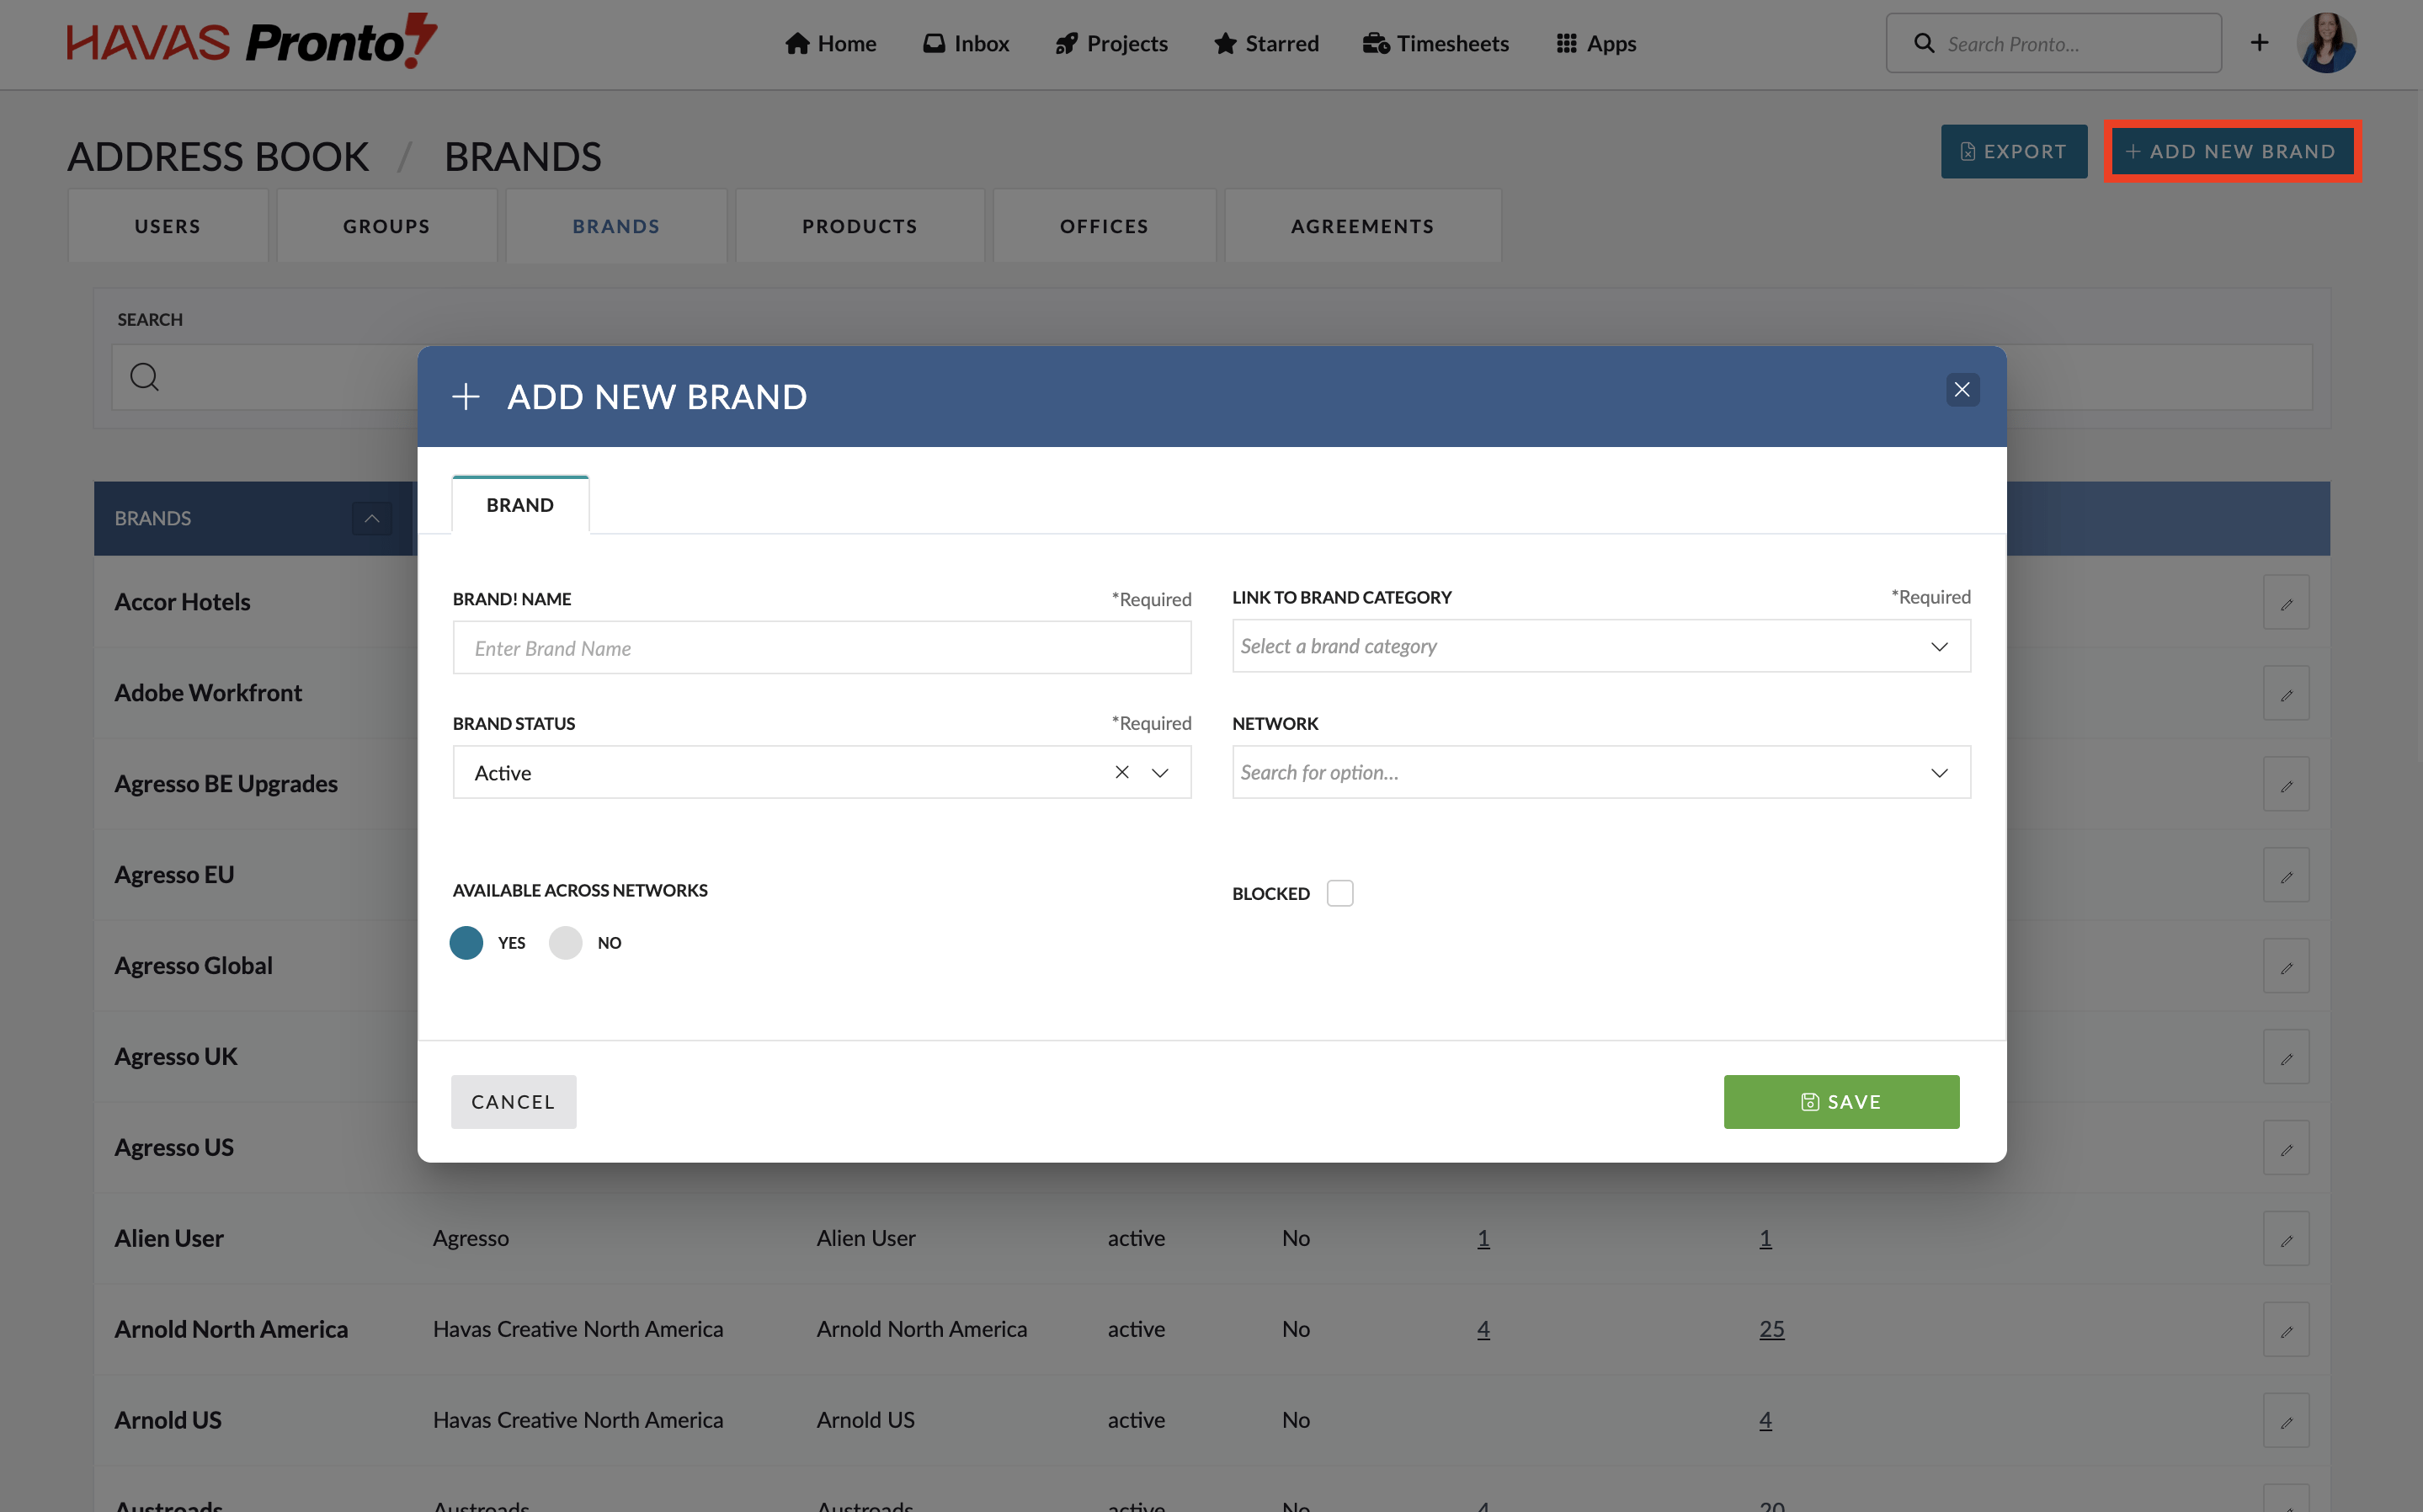Click the green Save button
Image resolution: width=2423 pixels, height=1512 pixels.
[x=1840, y=1102]
